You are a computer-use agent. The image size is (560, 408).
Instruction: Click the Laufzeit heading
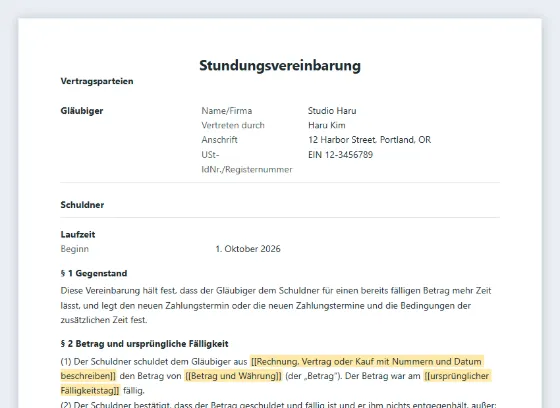[x=78, y=234]
